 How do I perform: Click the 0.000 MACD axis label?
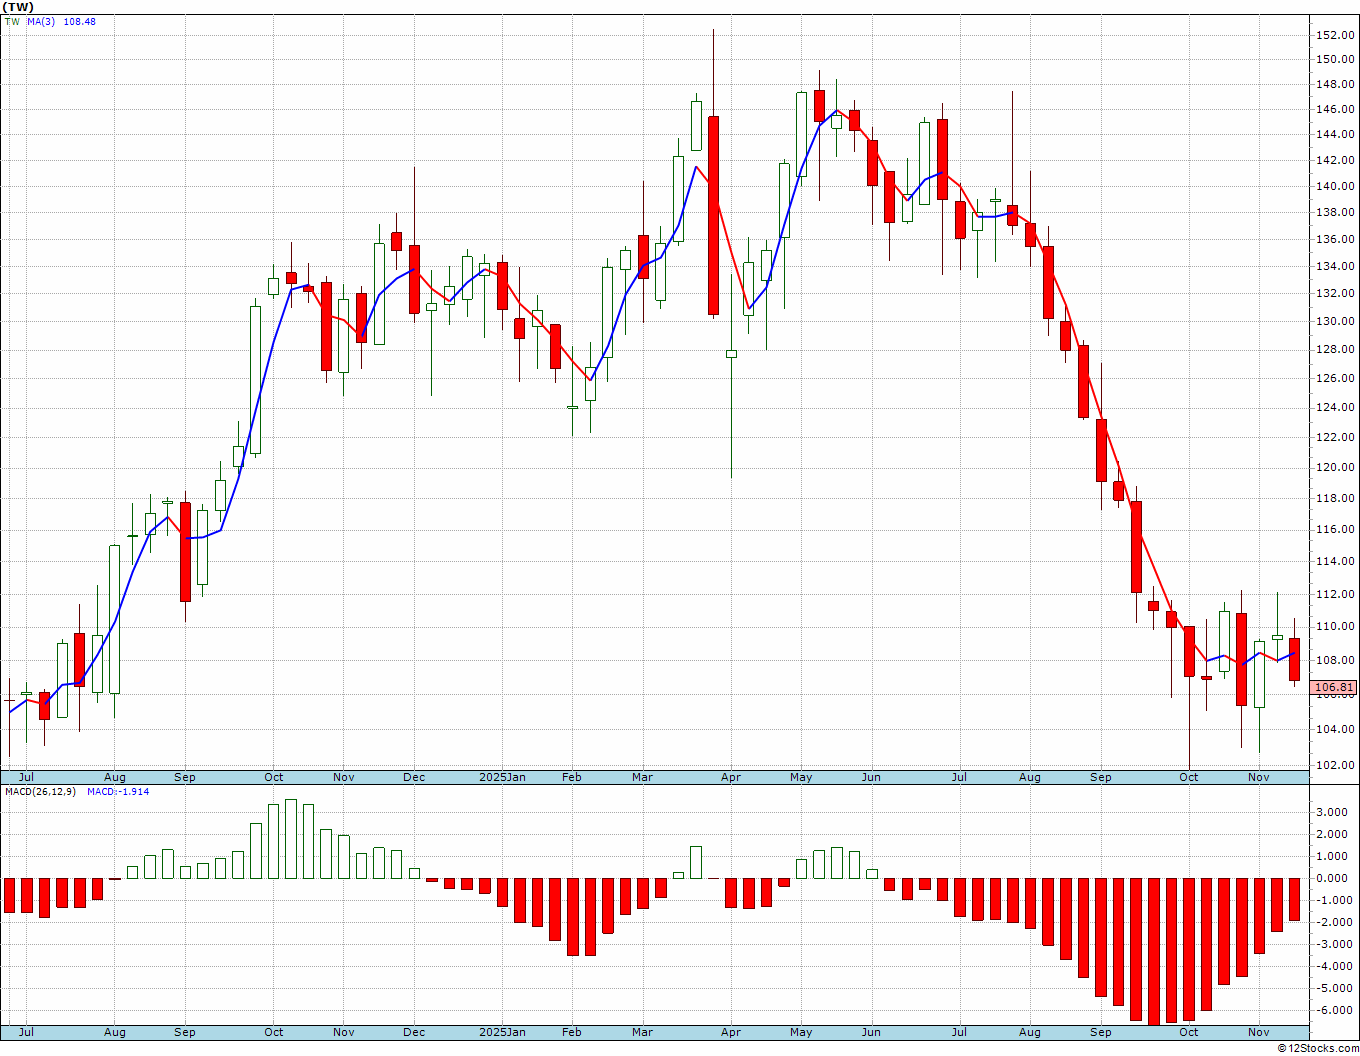click(x=1334, y=878)
